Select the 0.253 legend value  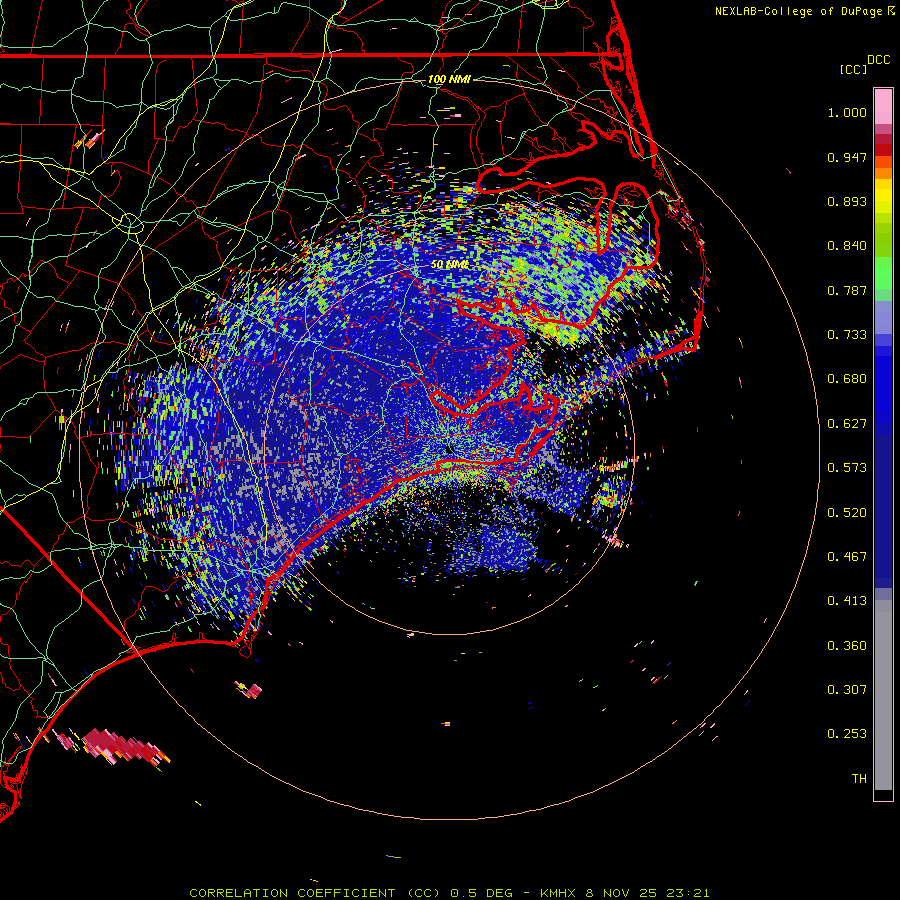pyautogui.click(x=847, y=734)
